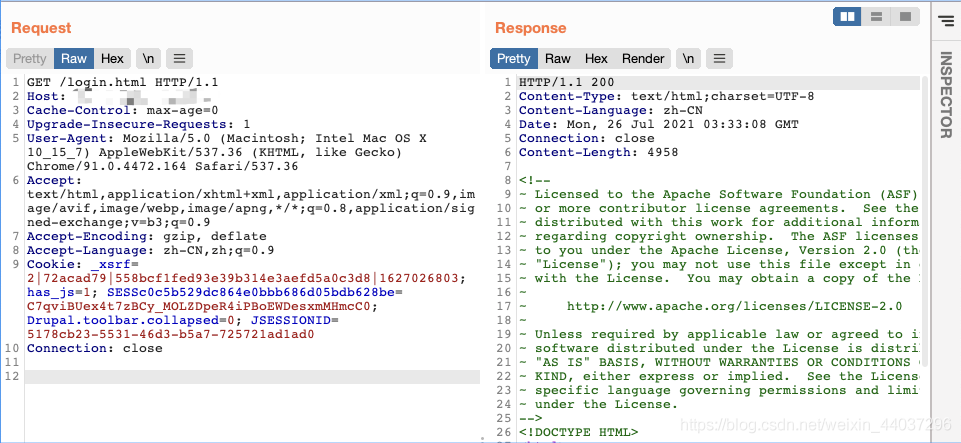Click the empty line 12 in Request editor
The height and width of the screenshot is (443, 961).
click(252, 376)
